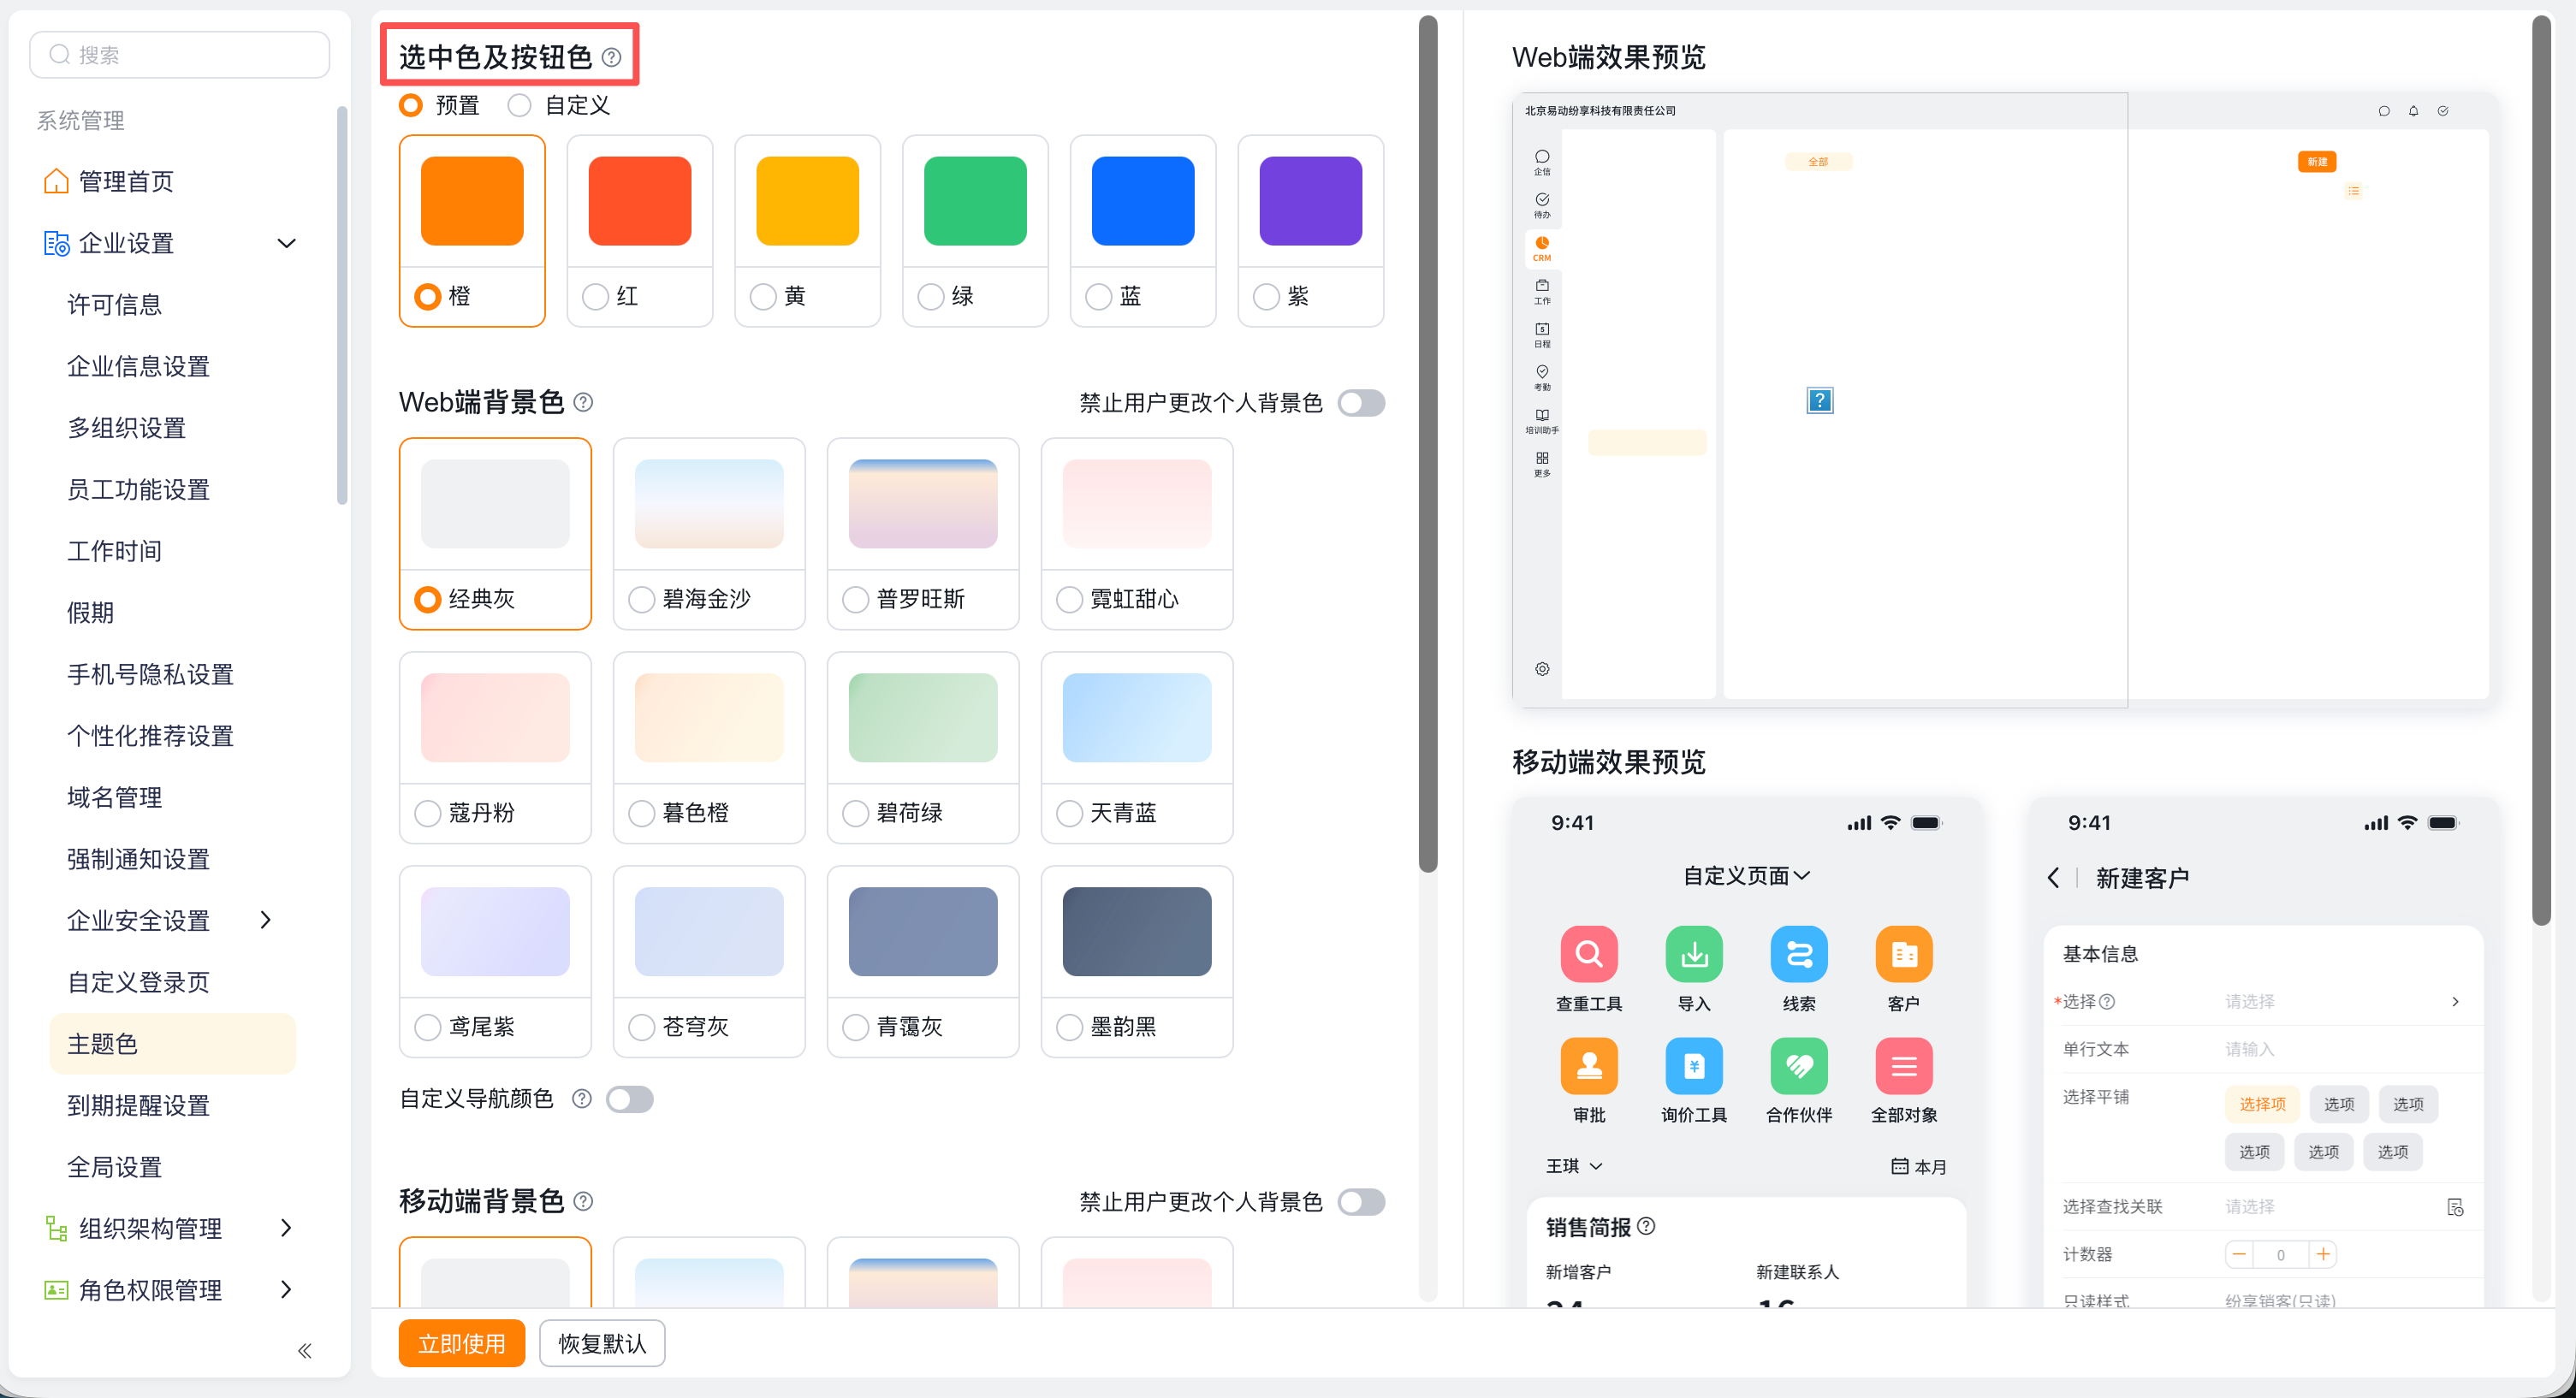2576x1398 pixels.
Task: Click the help icon beside 自定义导航颜色
Action: pos(582,1099)
